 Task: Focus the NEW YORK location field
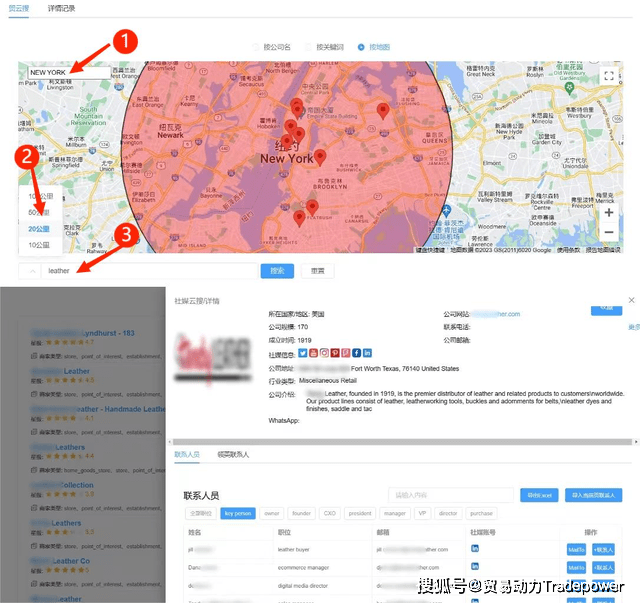tap(69, 72)
